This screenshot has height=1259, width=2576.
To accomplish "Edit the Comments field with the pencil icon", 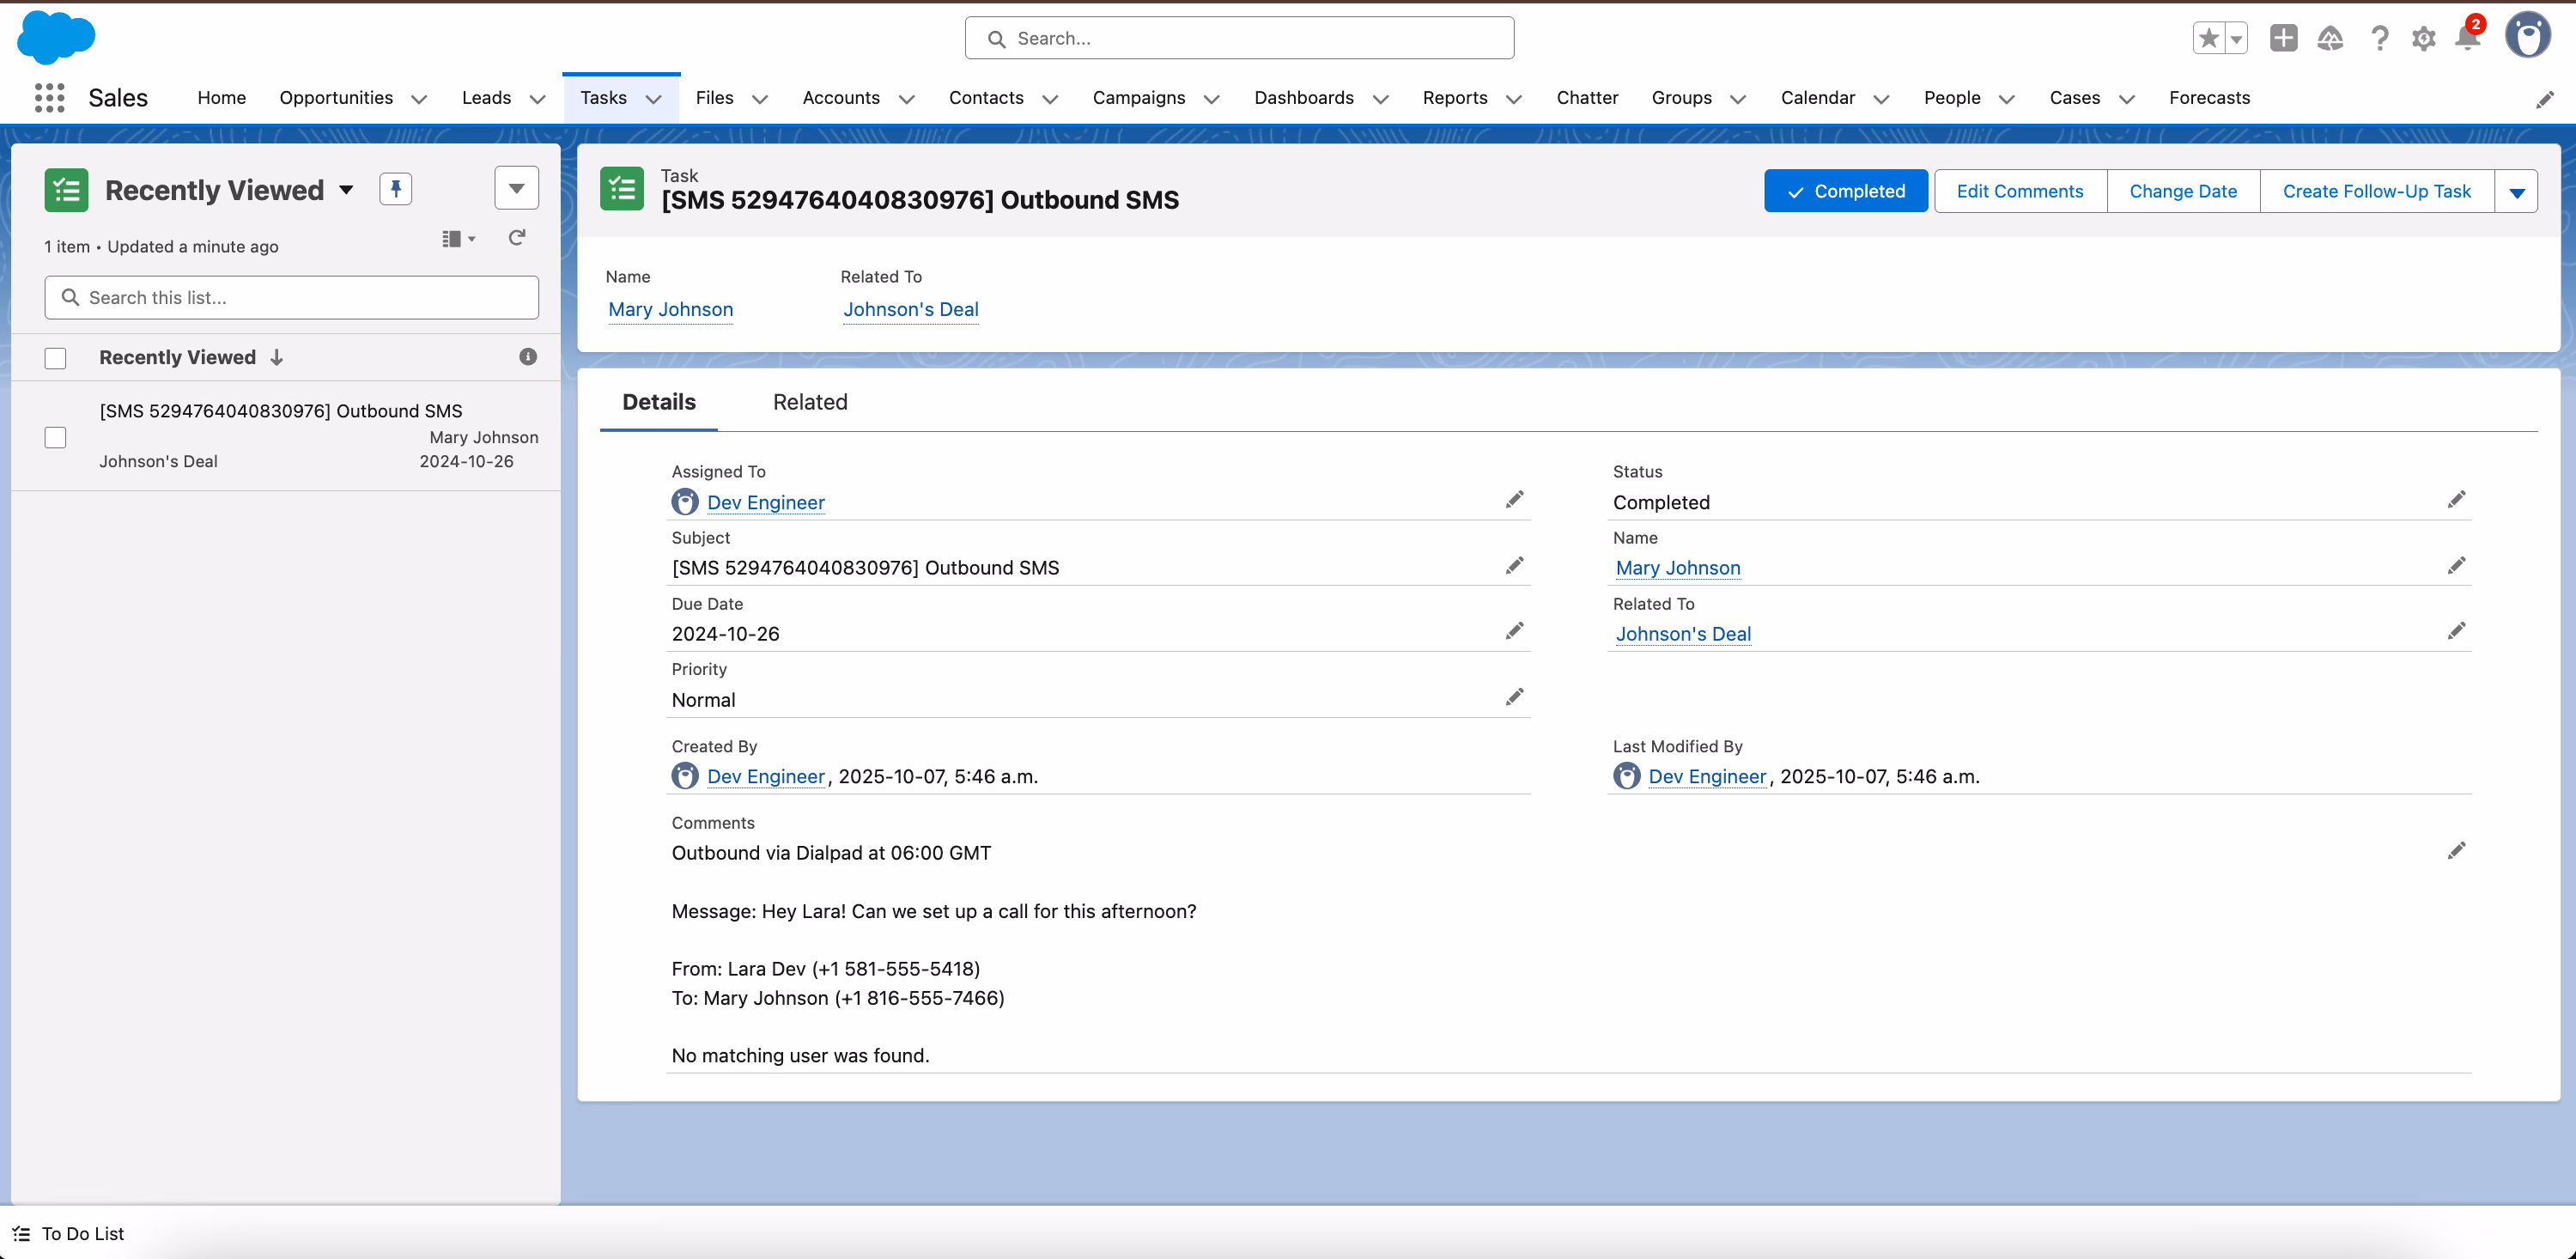I will point(2458,850).
